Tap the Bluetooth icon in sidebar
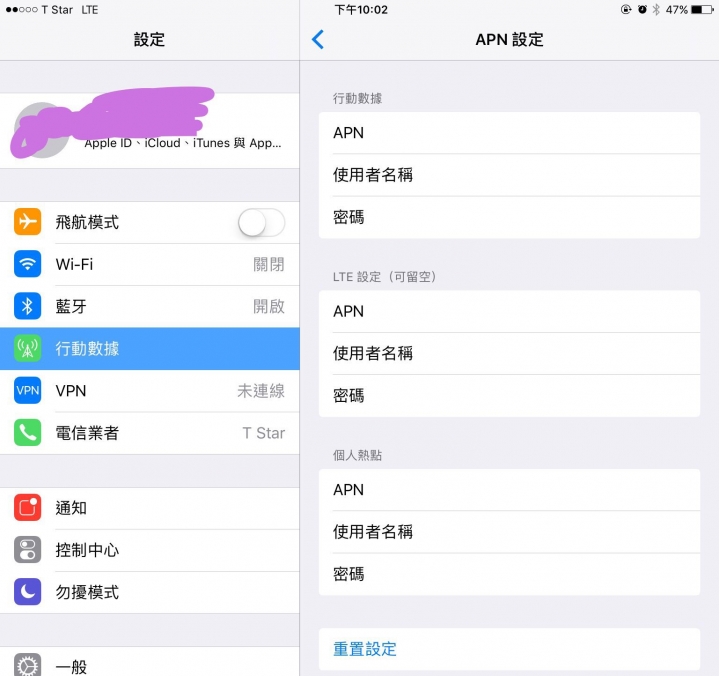 click(x=28, y=306)
